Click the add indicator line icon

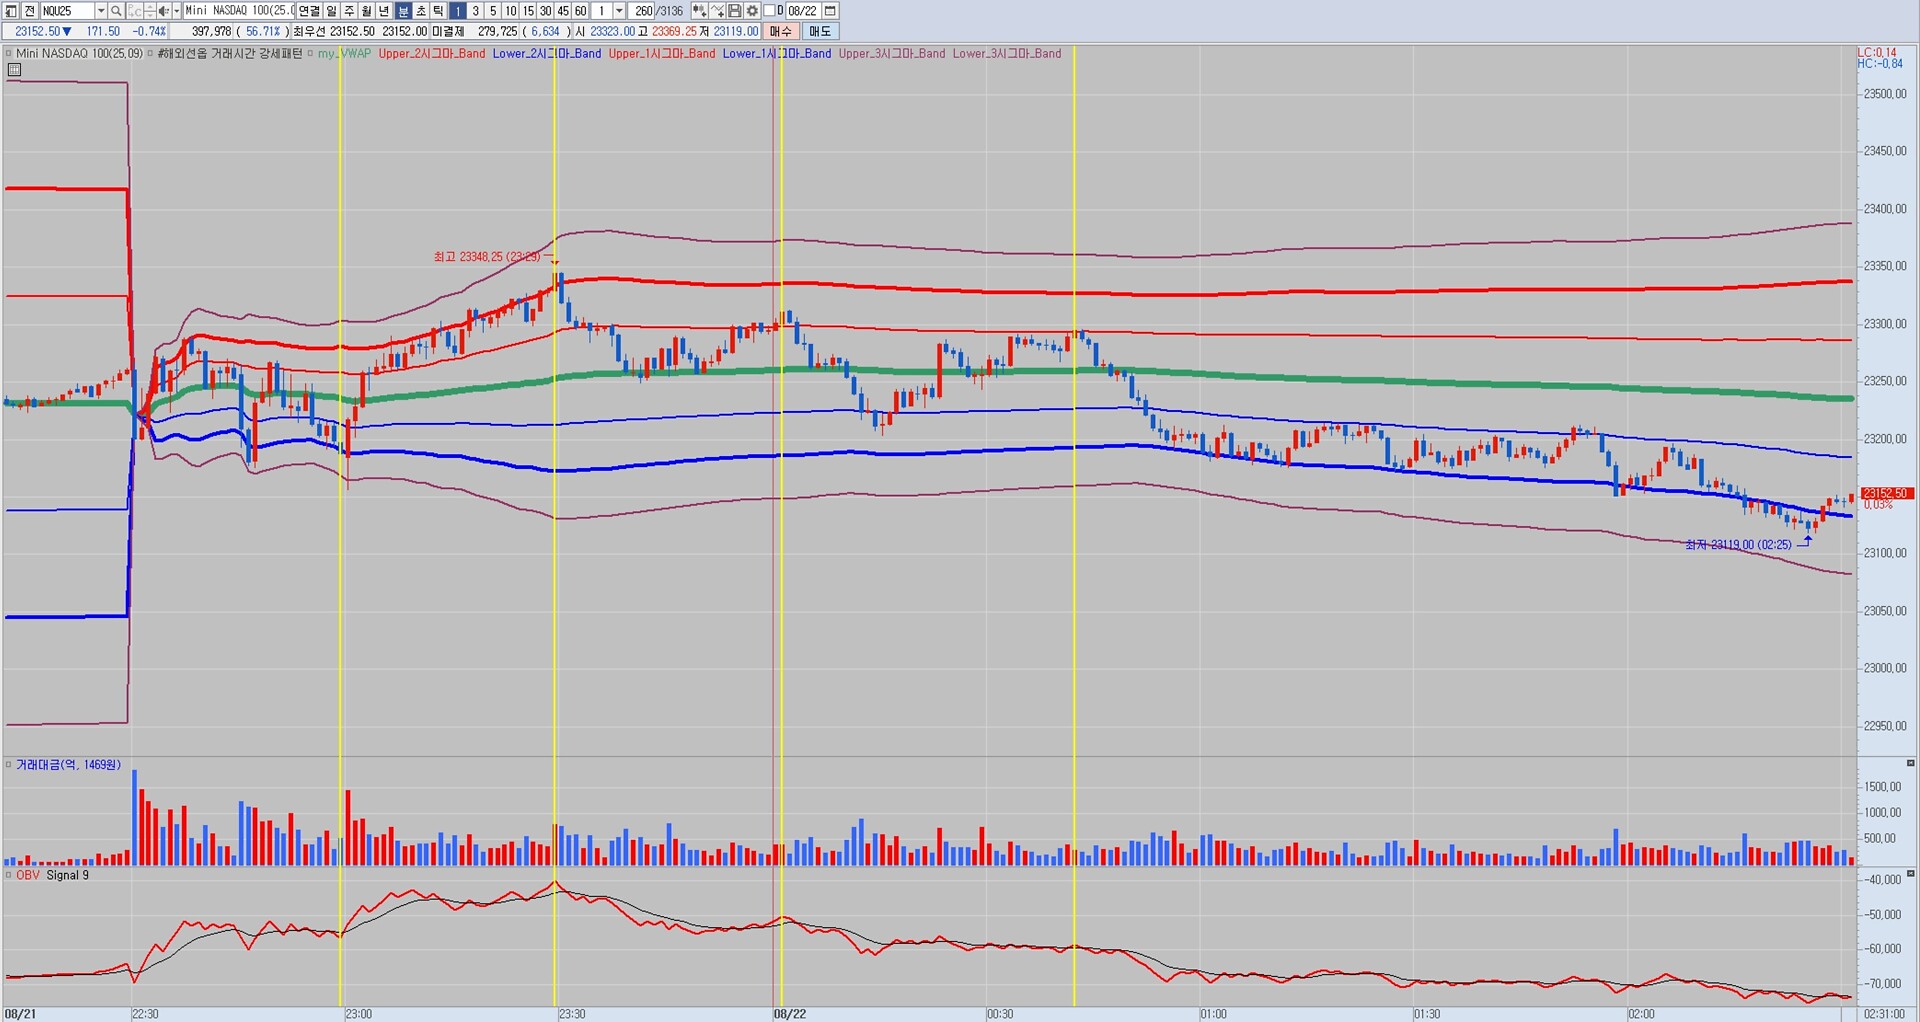coord(717,11)
